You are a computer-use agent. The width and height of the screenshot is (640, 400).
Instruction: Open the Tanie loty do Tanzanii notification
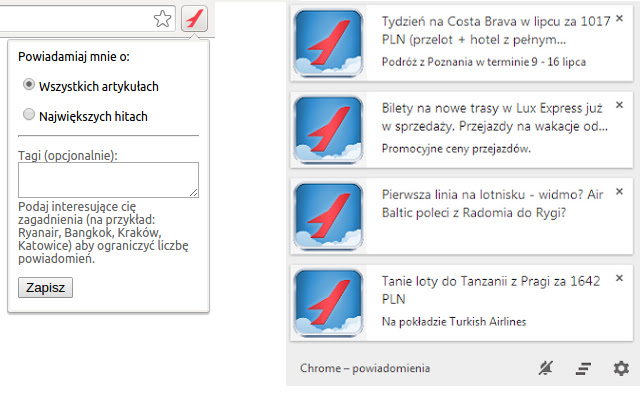click(491, 290)
